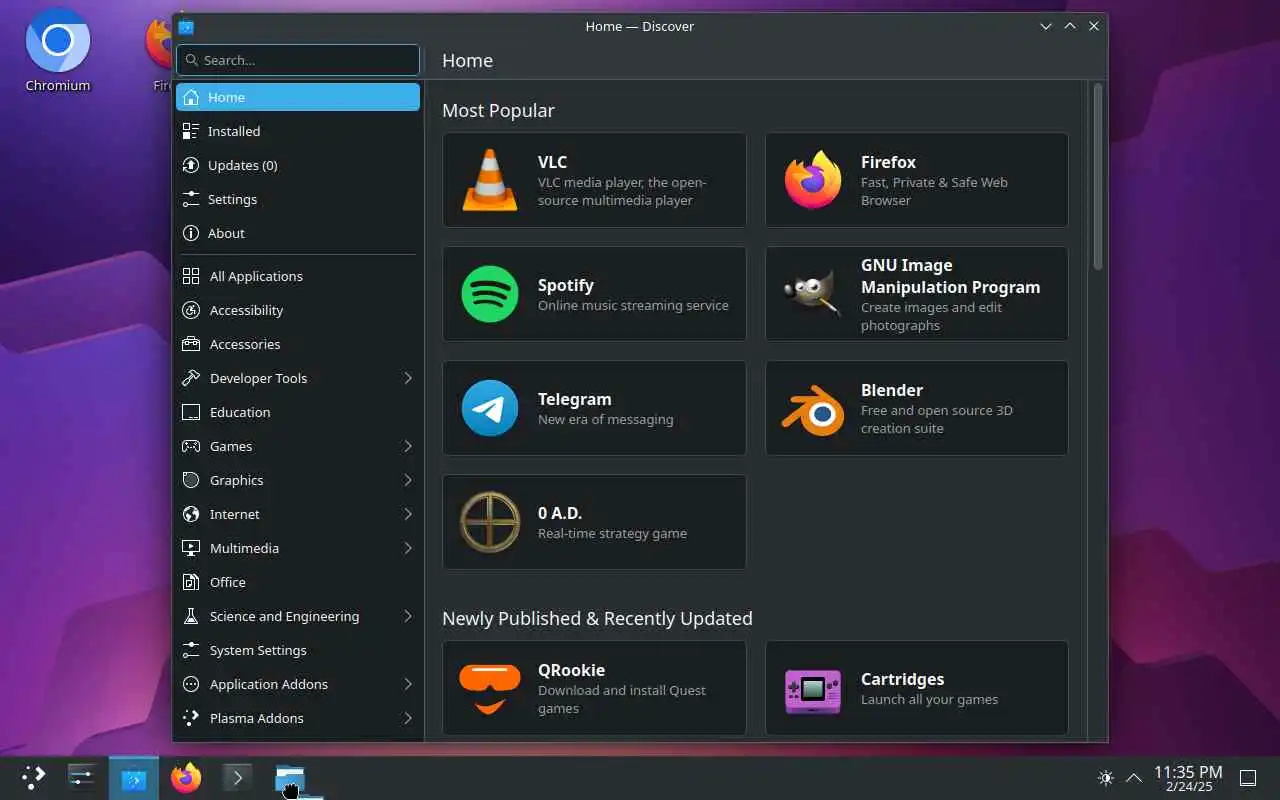The height and width of the screenshot is (800, 1280).
Task: Open the QRookie card text
Action: (622, 688)
